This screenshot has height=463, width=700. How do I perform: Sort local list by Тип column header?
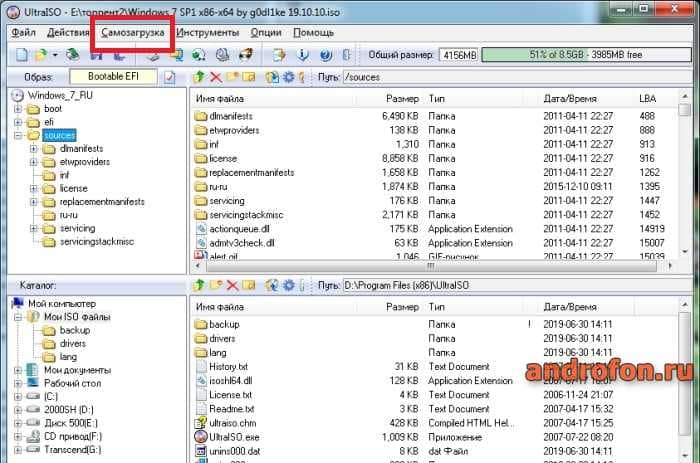(x=437, y=307)
